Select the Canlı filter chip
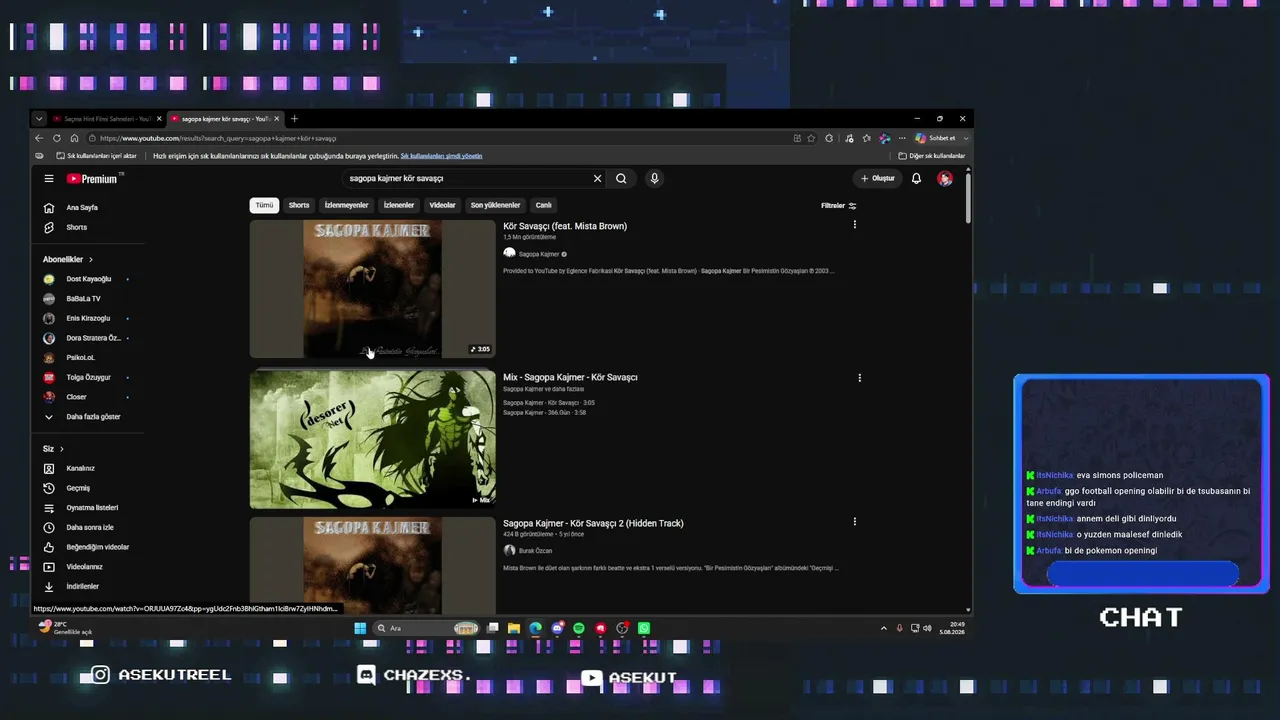1280x720 pixels. point(543,205)
